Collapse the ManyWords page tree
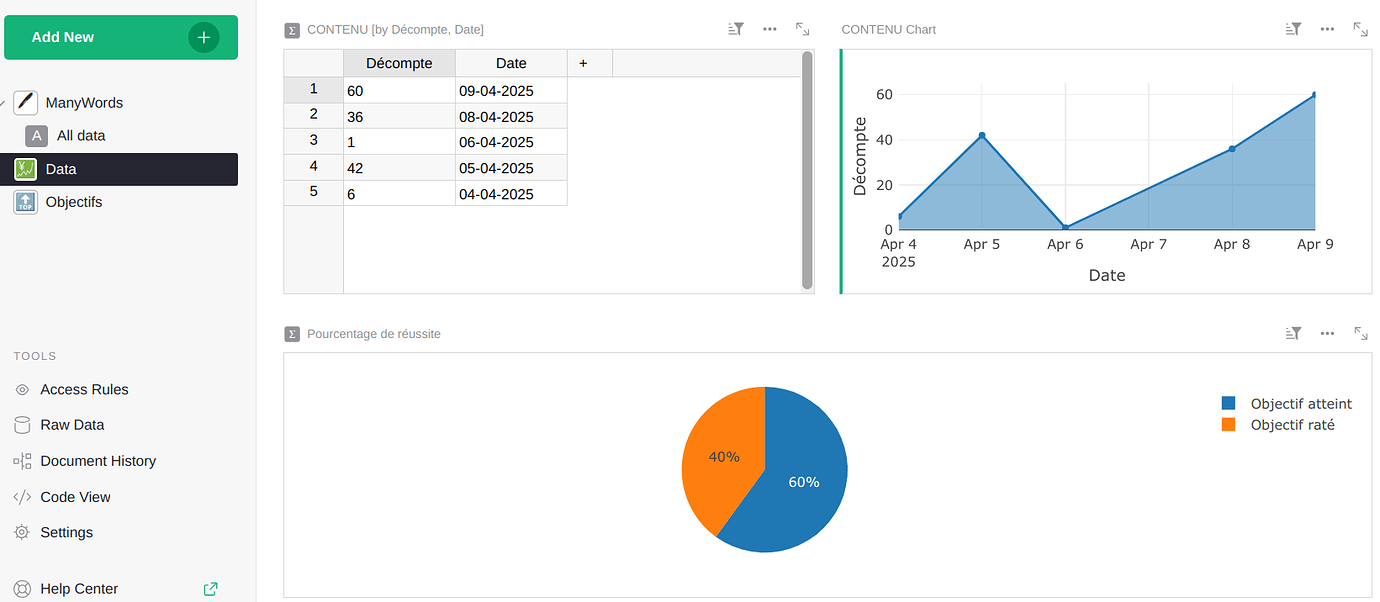Image resolution: width=1380 pixels, height=602 pixels. [x=4, y=103]
